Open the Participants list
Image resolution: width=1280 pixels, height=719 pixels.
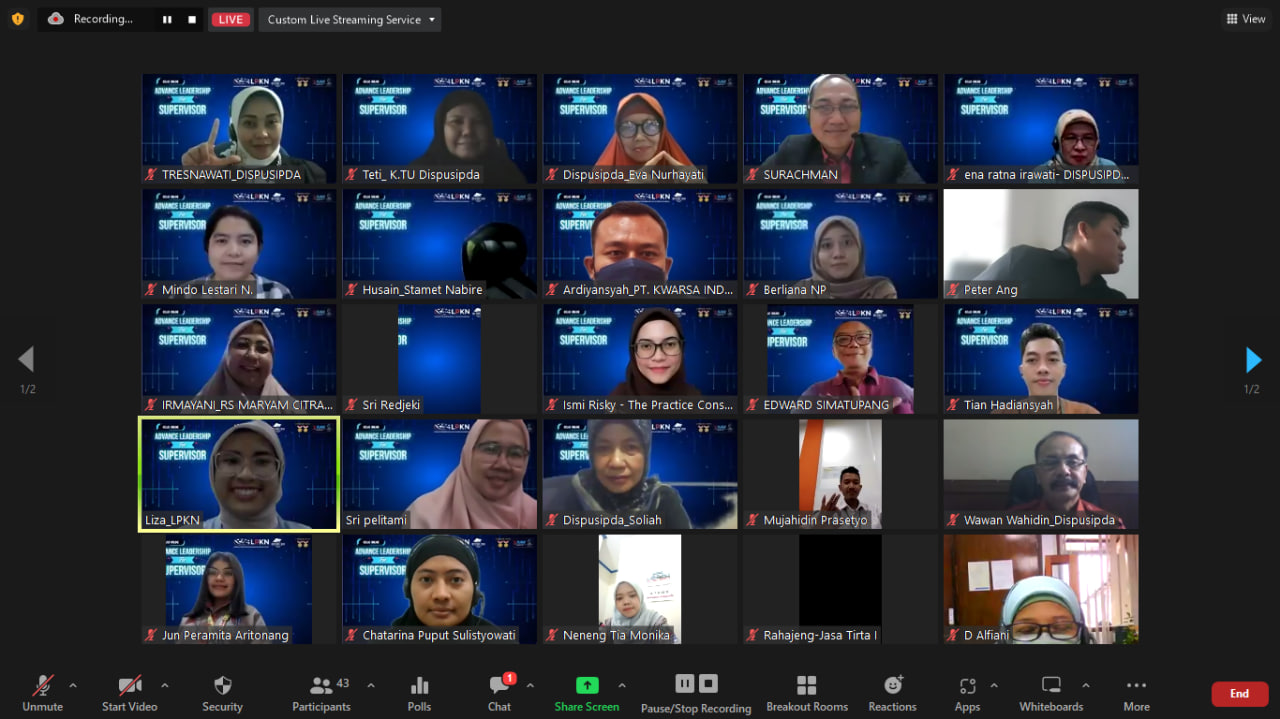(x=321, y=693)
